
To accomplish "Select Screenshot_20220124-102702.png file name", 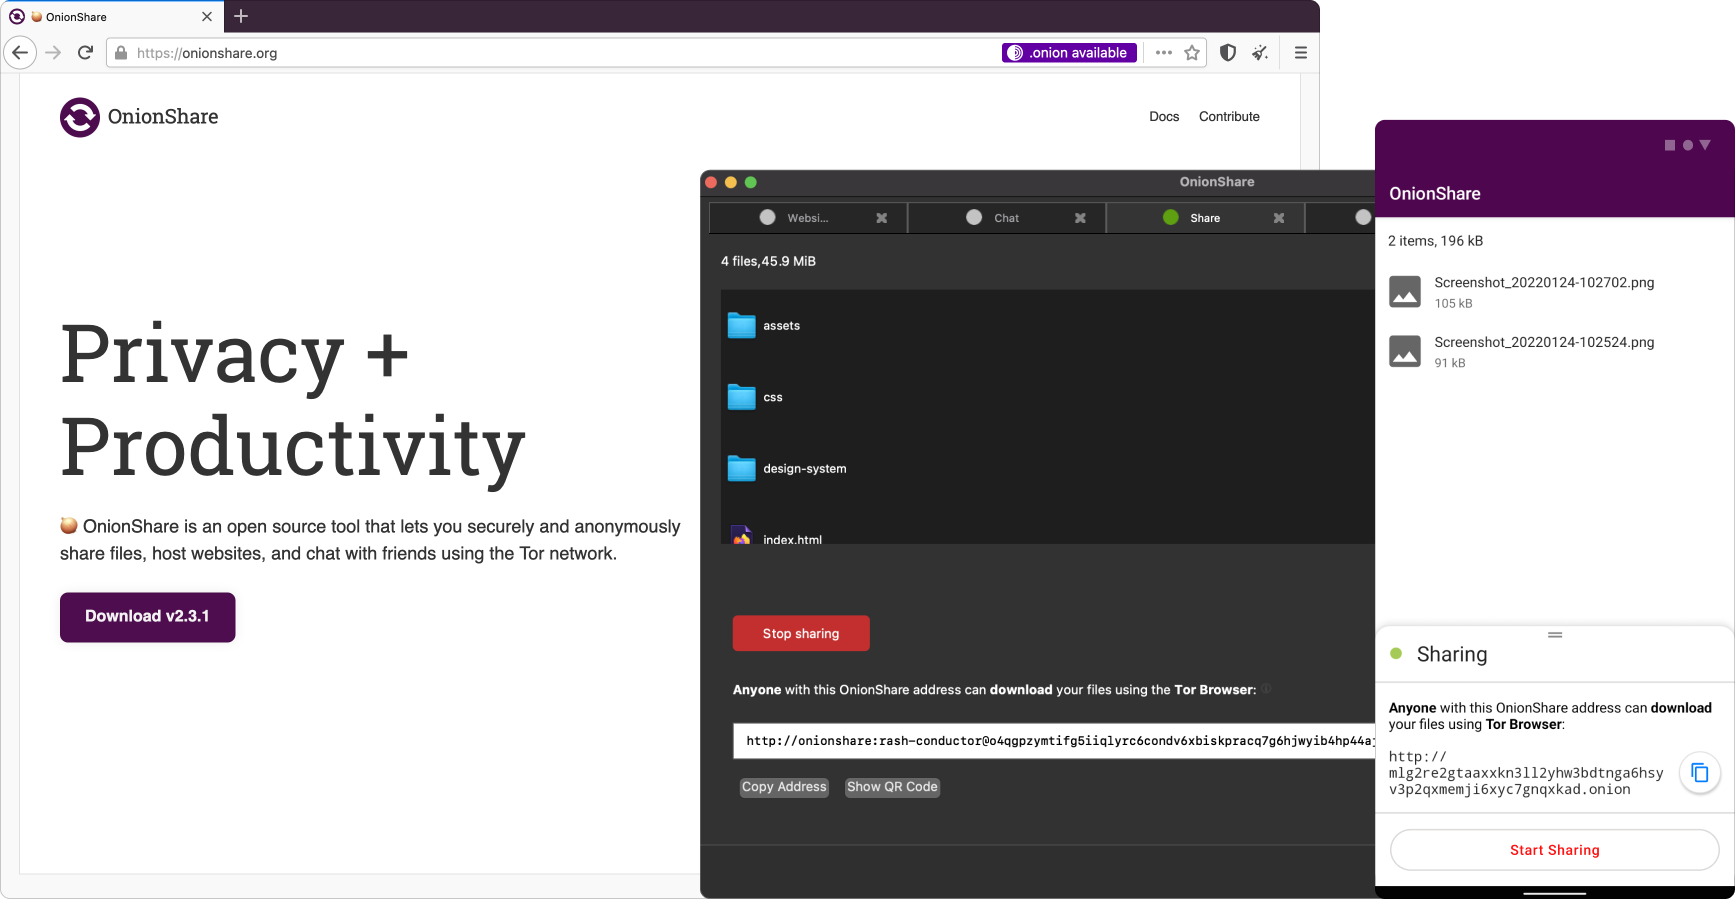I will [1544, 283].
